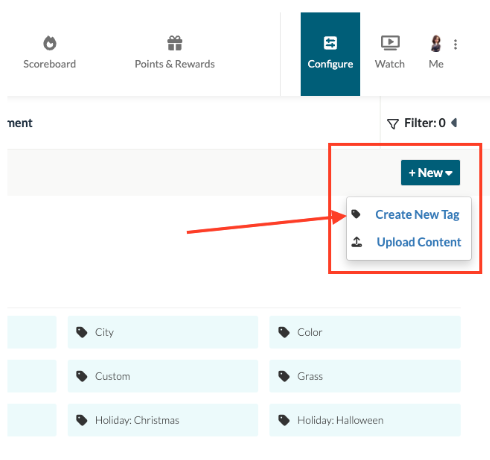Open the Me profile avatar
This screenshot has height=460, width=490.
click(x=436, y=43)
